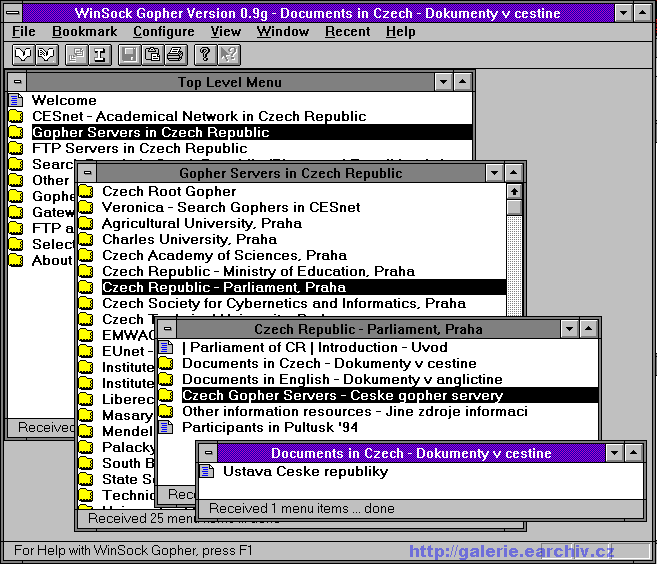Click folder icon beside Czech Academy of Sciences
The height and width of the screenshot is (564, 657).
pyautogui.click(x=86, y=255)
